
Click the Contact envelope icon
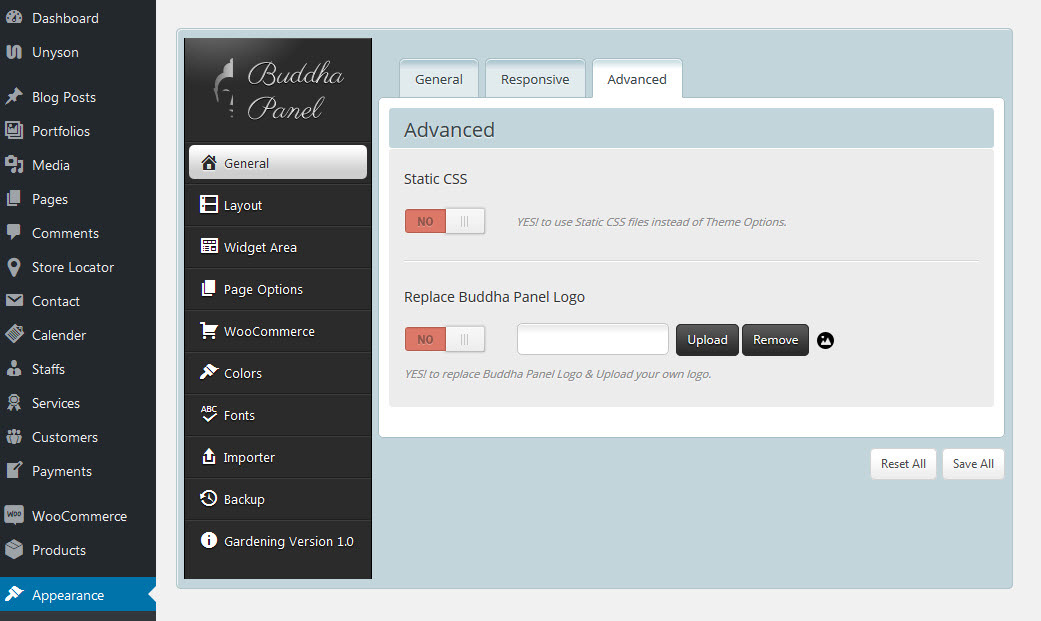14,300
